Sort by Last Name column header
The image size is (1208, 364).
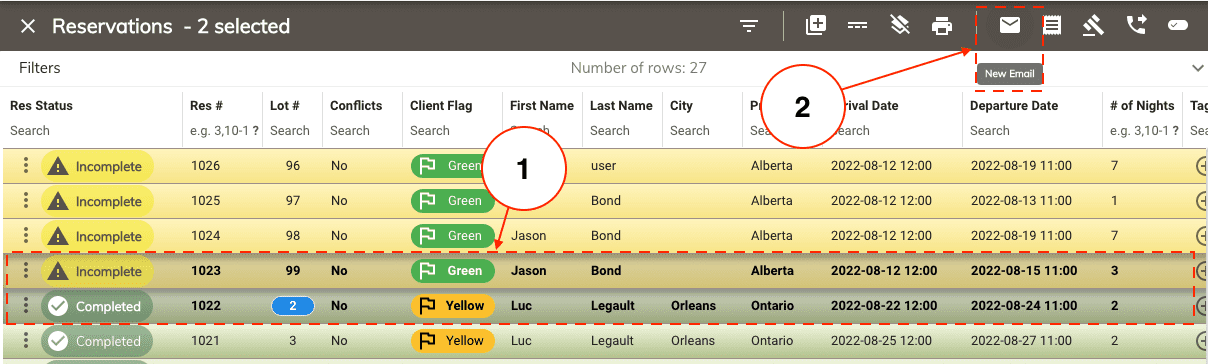pos(621,106)
